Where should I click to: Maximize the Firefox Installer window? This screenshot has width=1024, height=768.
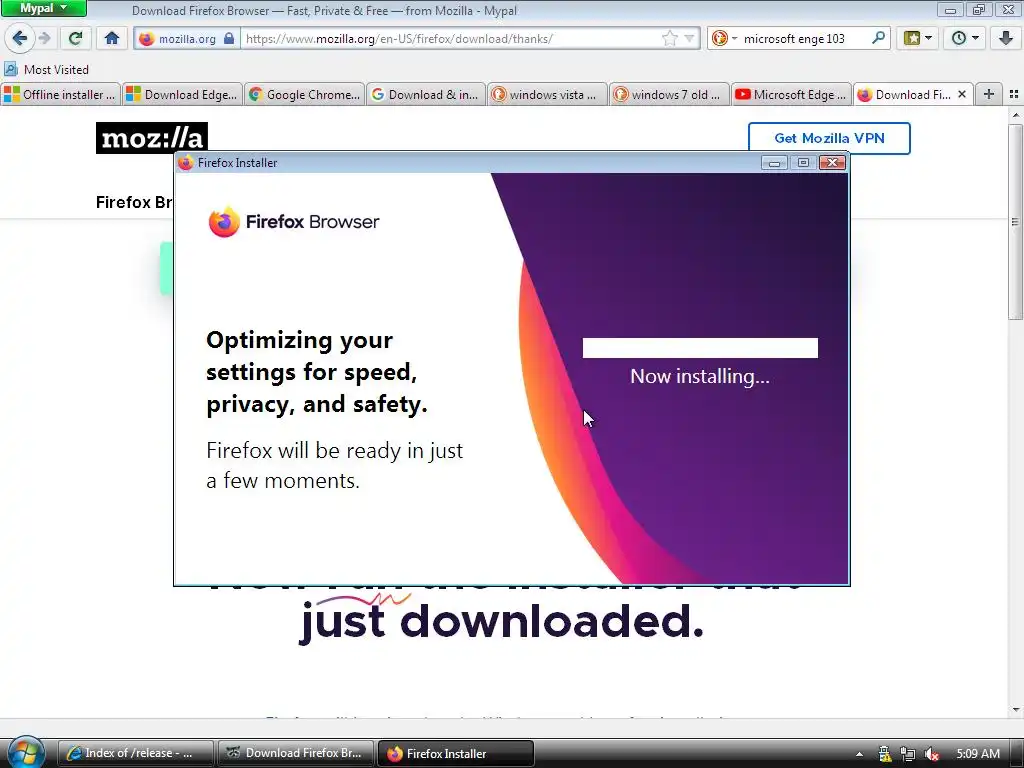[803, 163]
